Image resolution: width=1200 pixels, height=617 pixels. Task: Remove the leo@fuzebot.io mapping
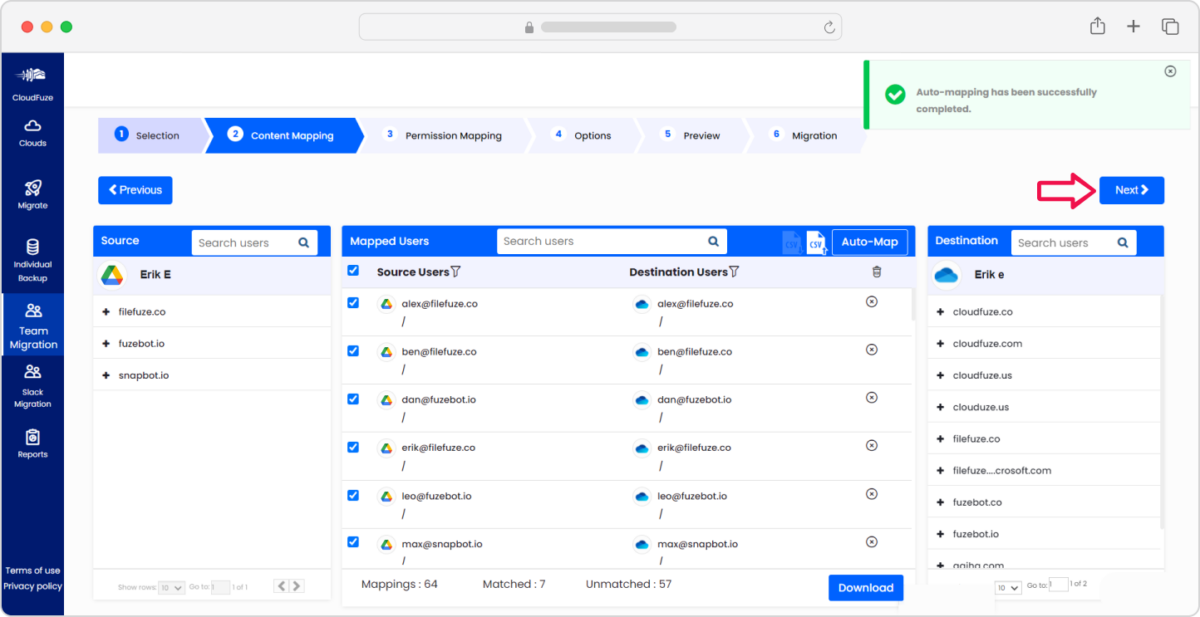[871, 493]
